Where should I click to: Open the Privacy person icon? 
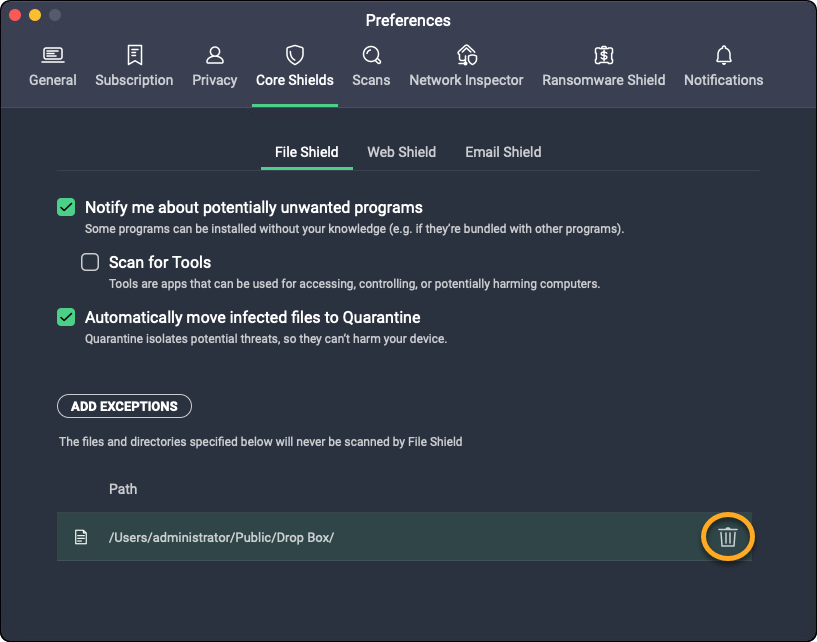tap(215, 55)
